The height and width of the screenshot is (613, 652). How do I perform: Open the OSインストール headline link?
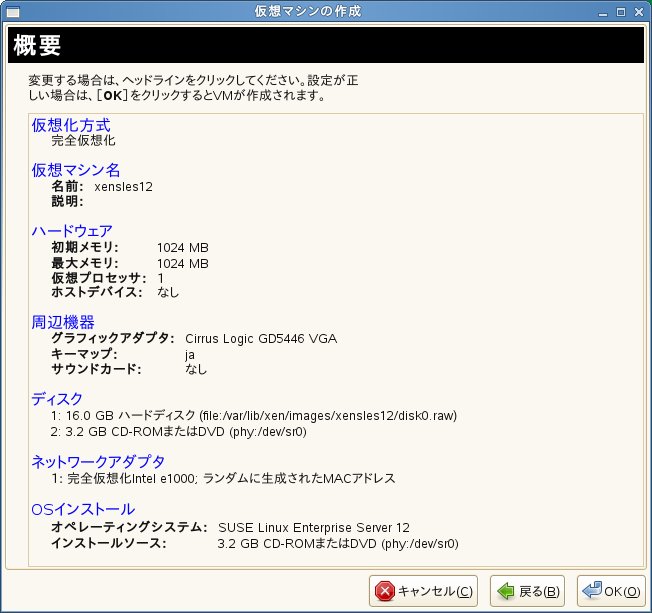click(83, 509)
